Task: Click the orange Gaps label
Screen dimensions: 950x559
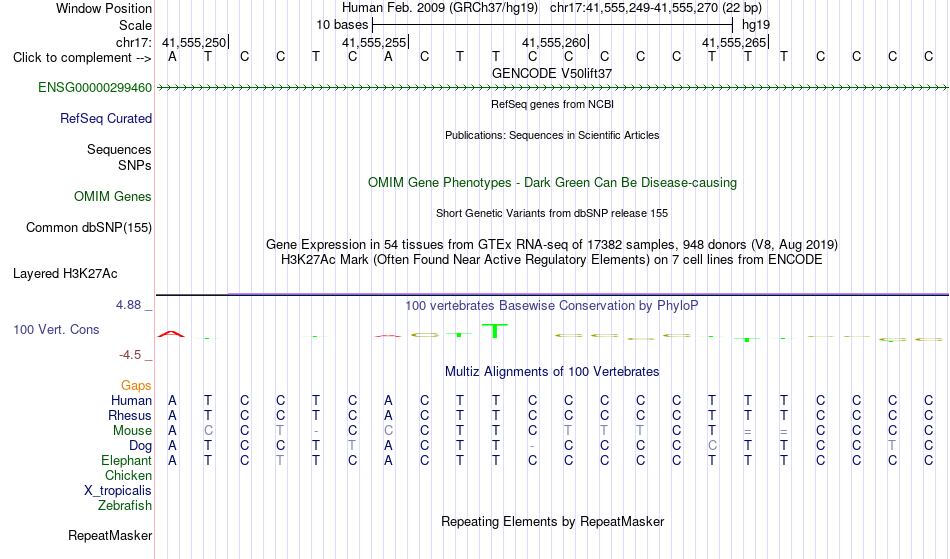Action: pyautogui.click(x=136, y=386)
